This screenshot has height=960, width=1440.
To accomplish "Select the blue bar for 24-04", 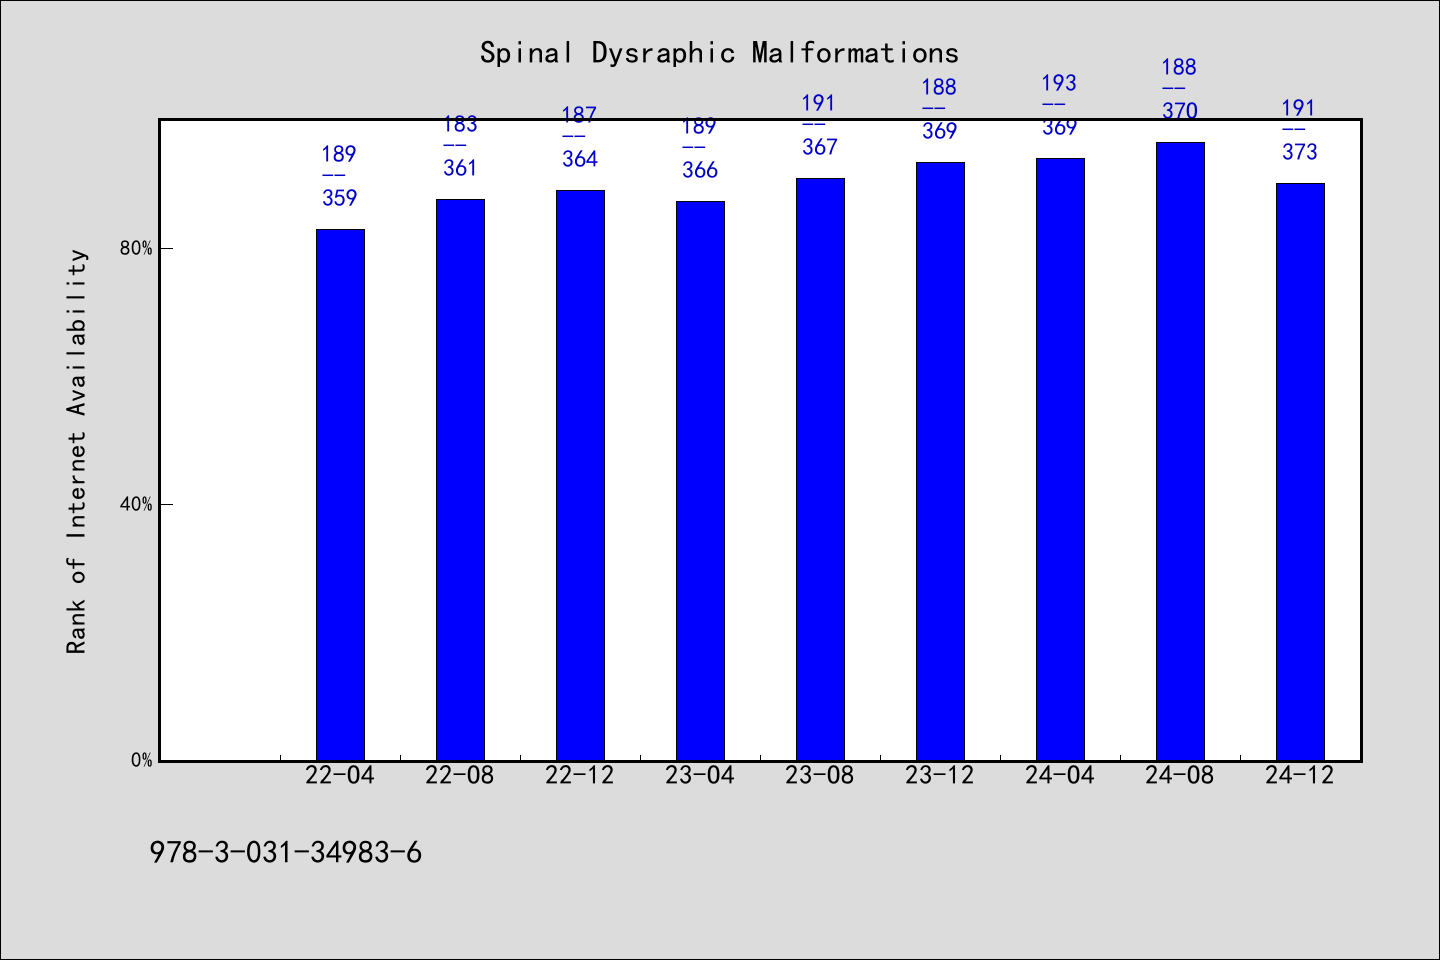I will [x=1060, y=460].
